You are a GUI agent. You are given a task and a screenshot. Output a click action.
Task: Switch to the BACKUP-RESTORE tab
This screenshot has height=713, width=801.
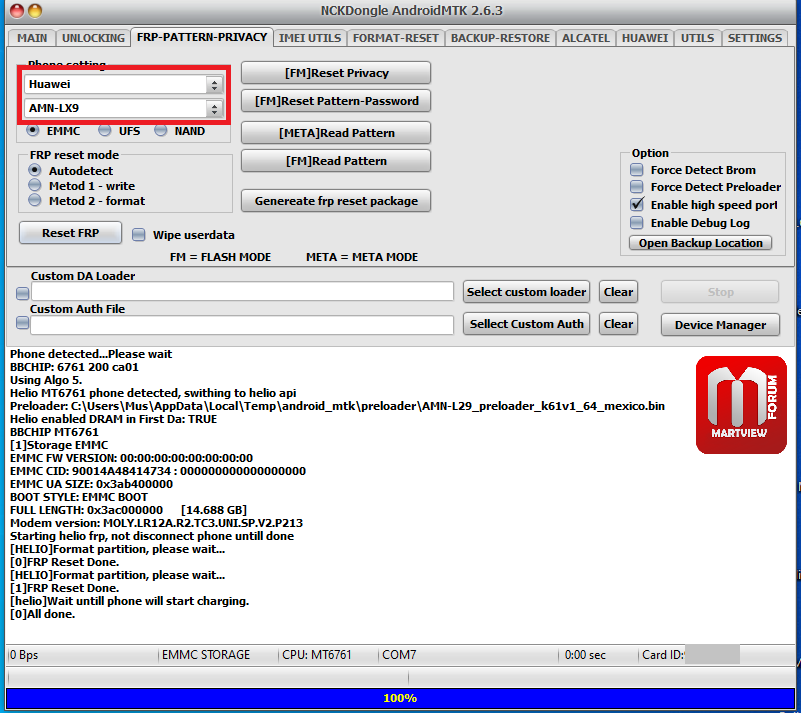pos(500,38)
